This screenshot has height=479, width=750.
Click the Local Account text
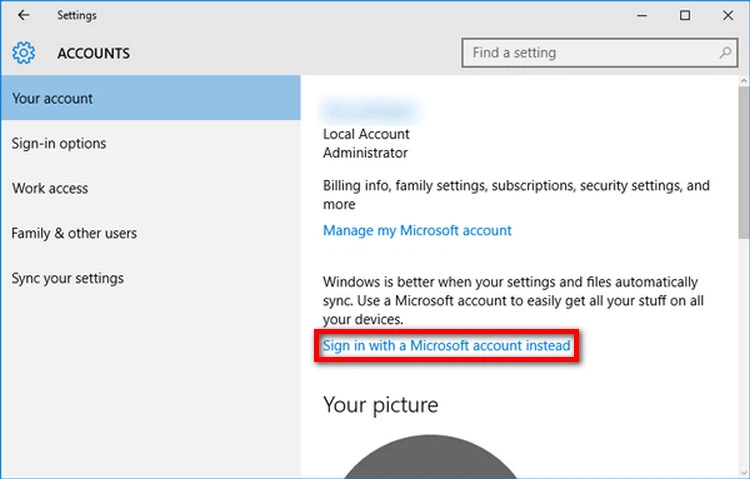[366, 134]
